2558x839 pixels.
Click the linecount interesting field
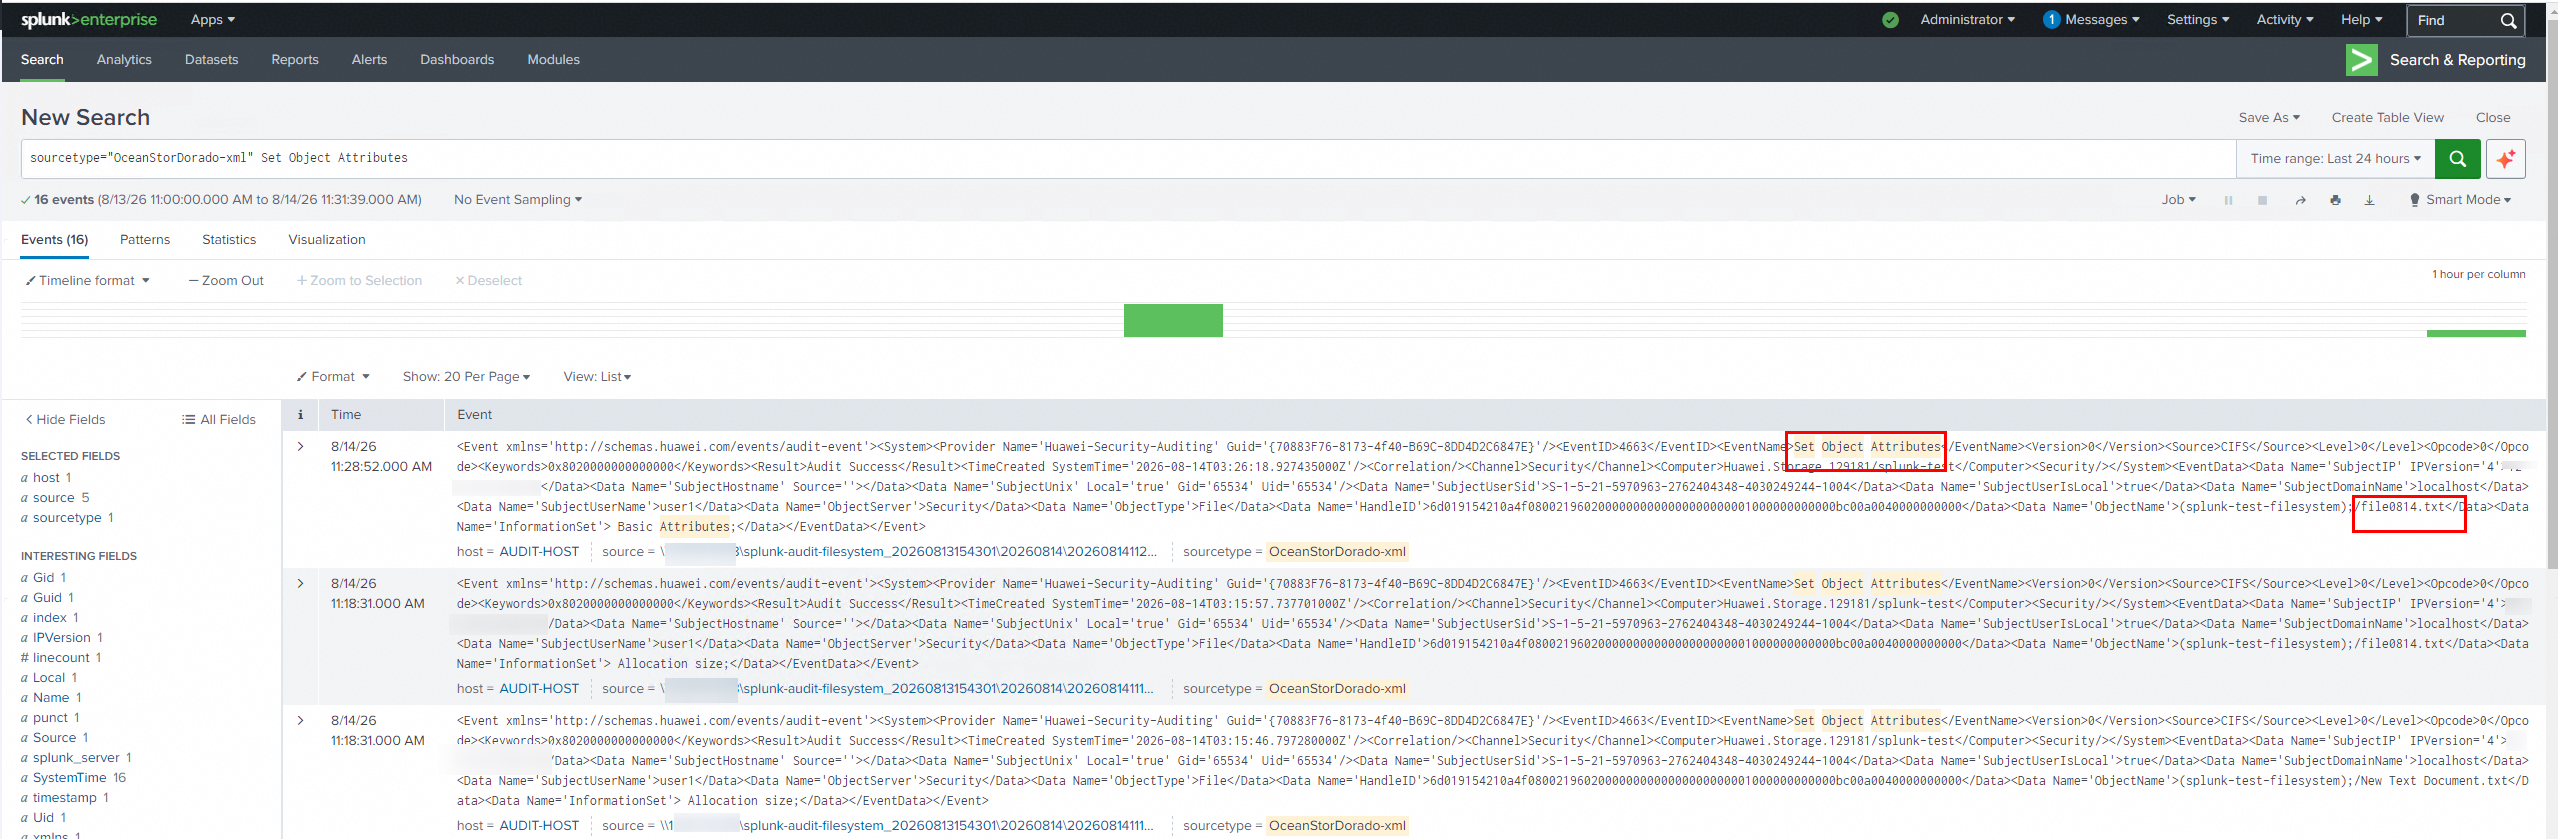pos(61,658)
